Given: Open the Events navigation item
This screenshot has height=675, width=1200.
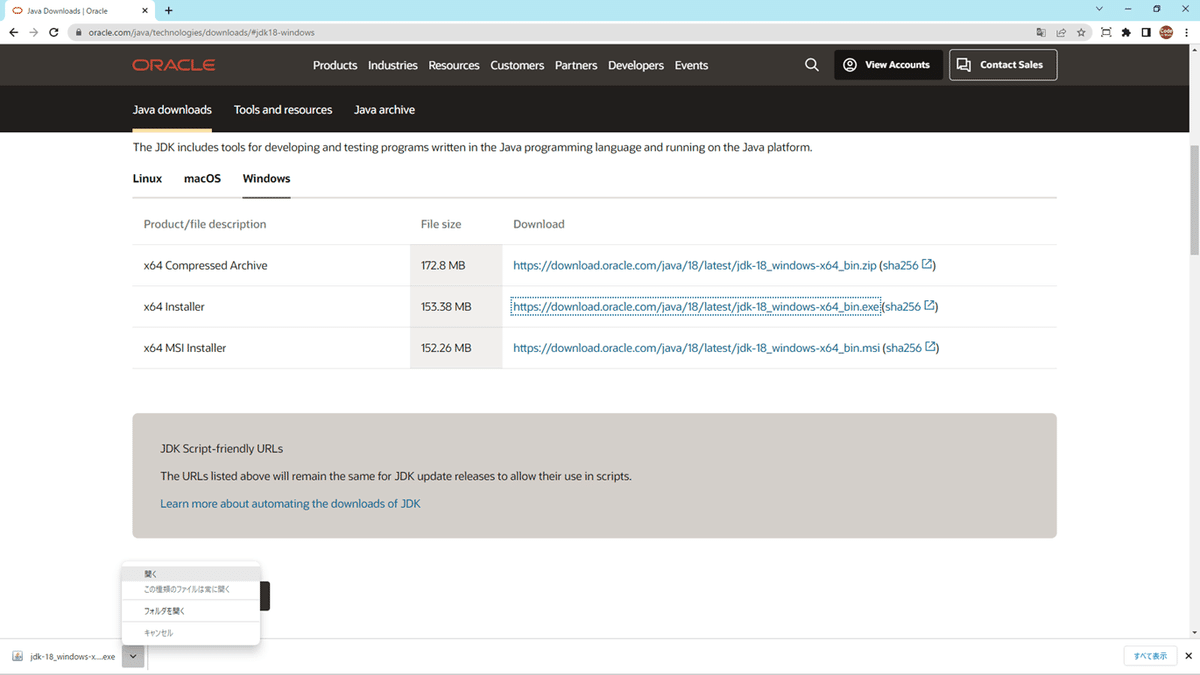Looking at the screenshot, I should click(x=691, y=65).
